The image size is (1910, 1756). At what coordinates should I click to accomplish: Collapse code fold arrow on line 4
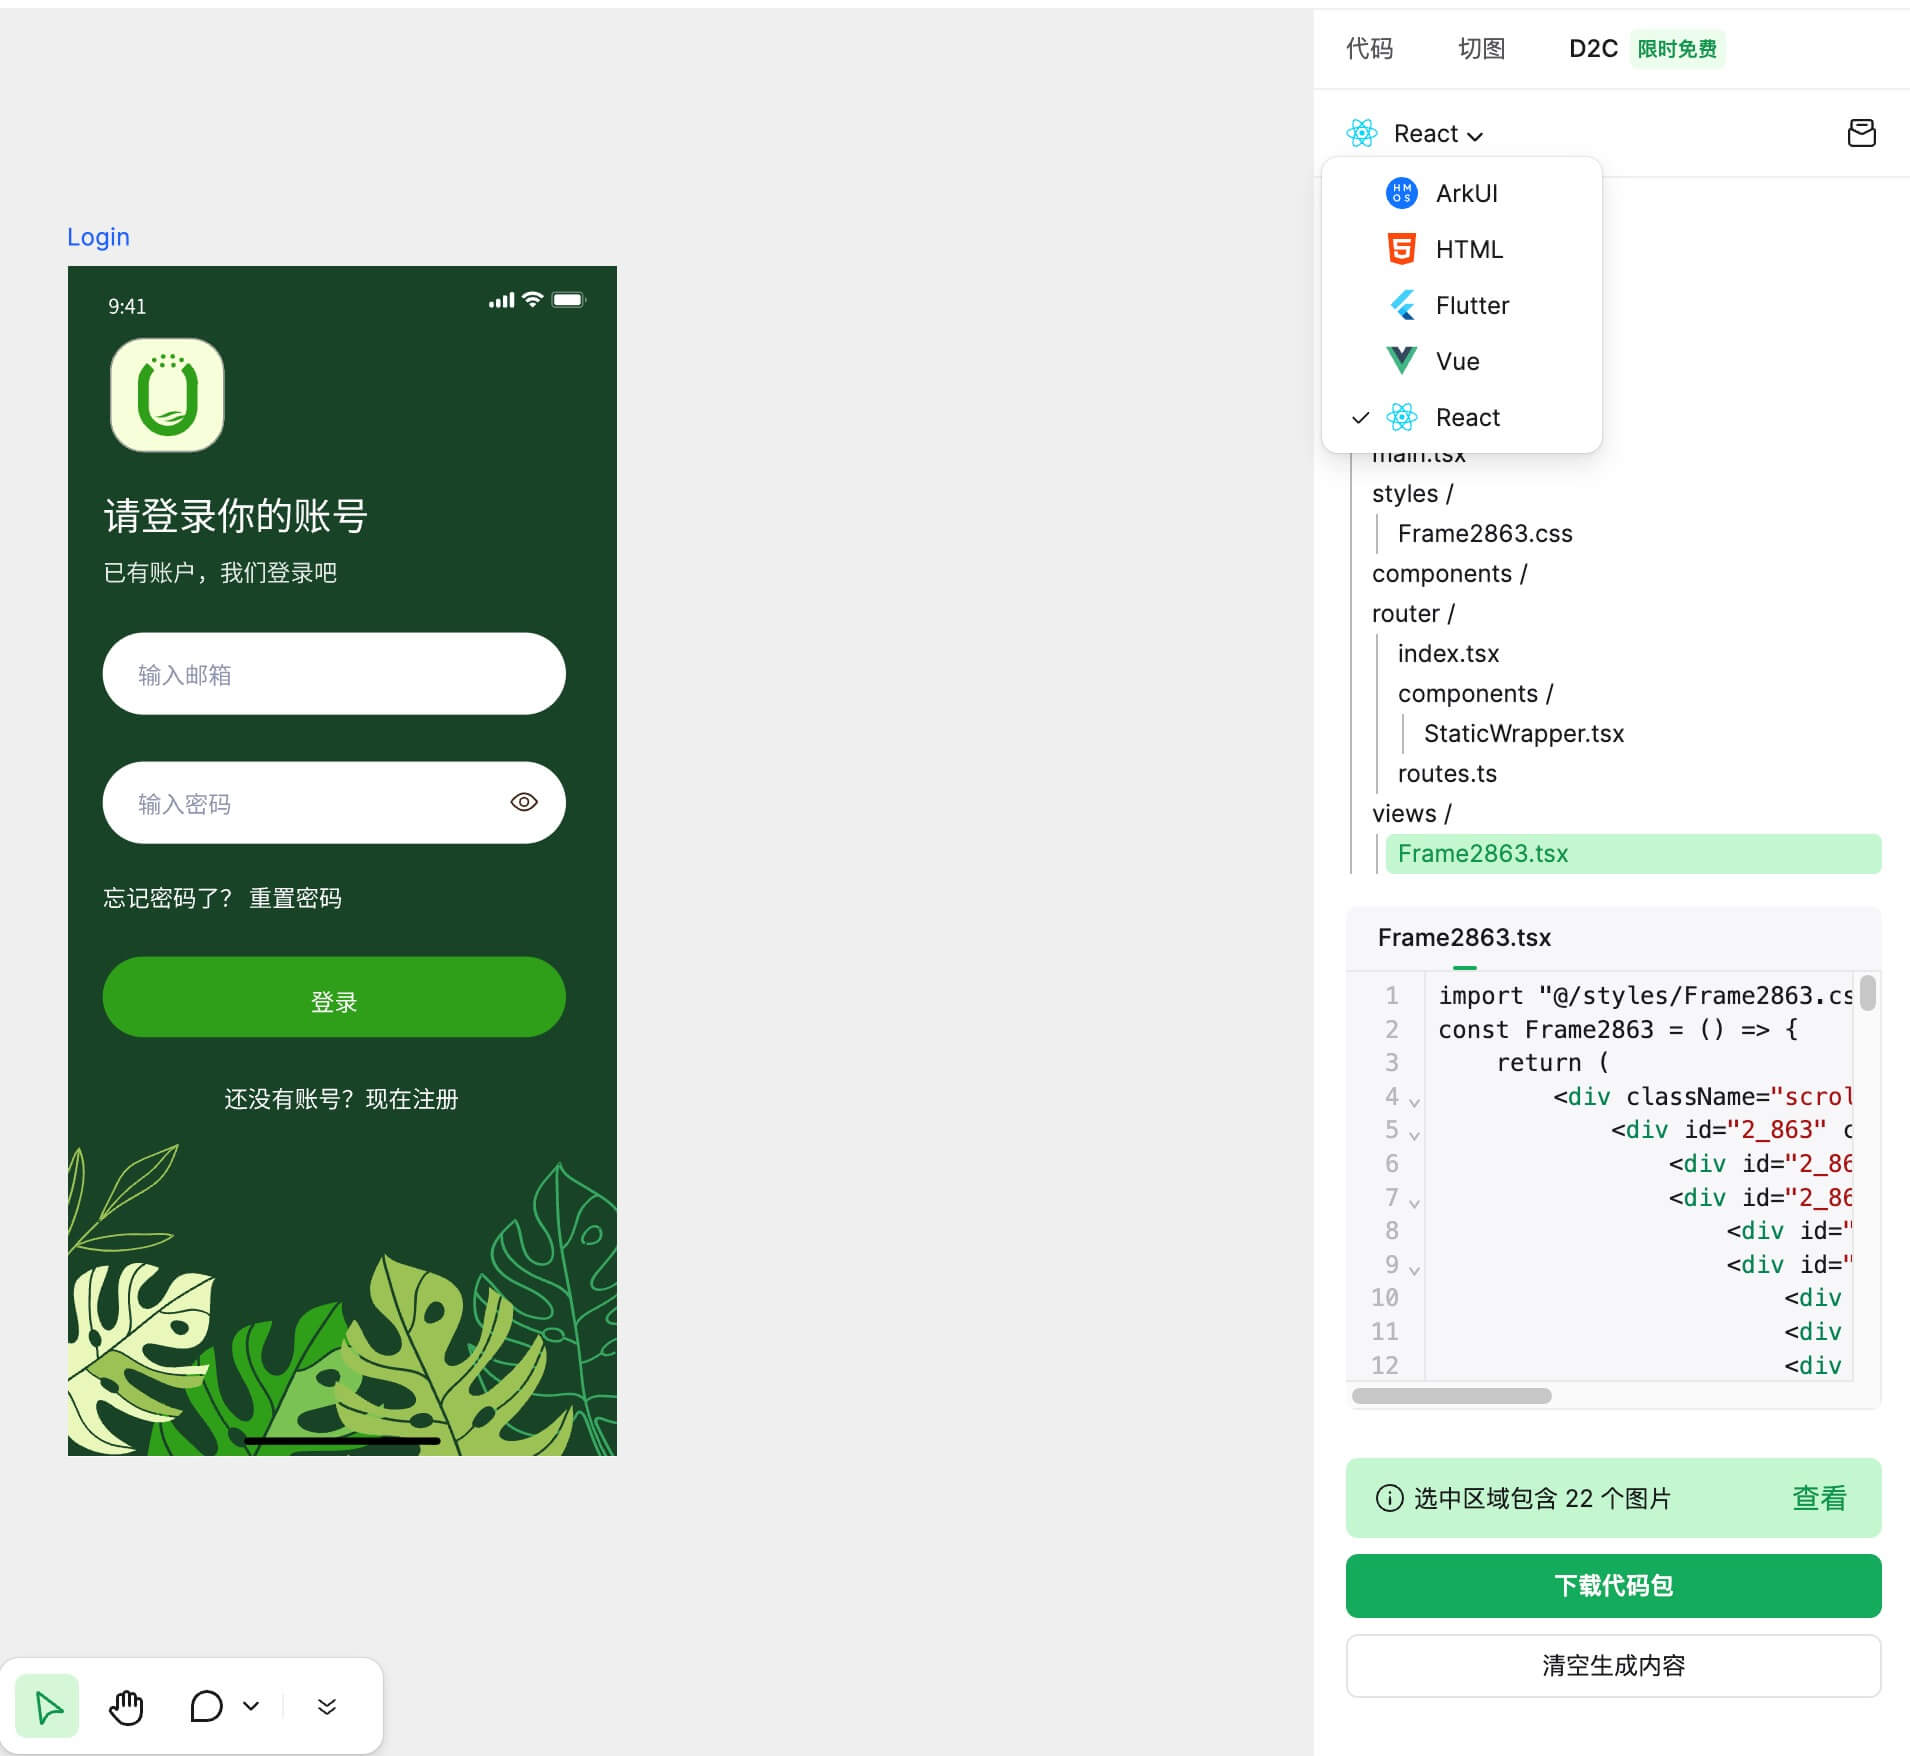[1414, 1102]
